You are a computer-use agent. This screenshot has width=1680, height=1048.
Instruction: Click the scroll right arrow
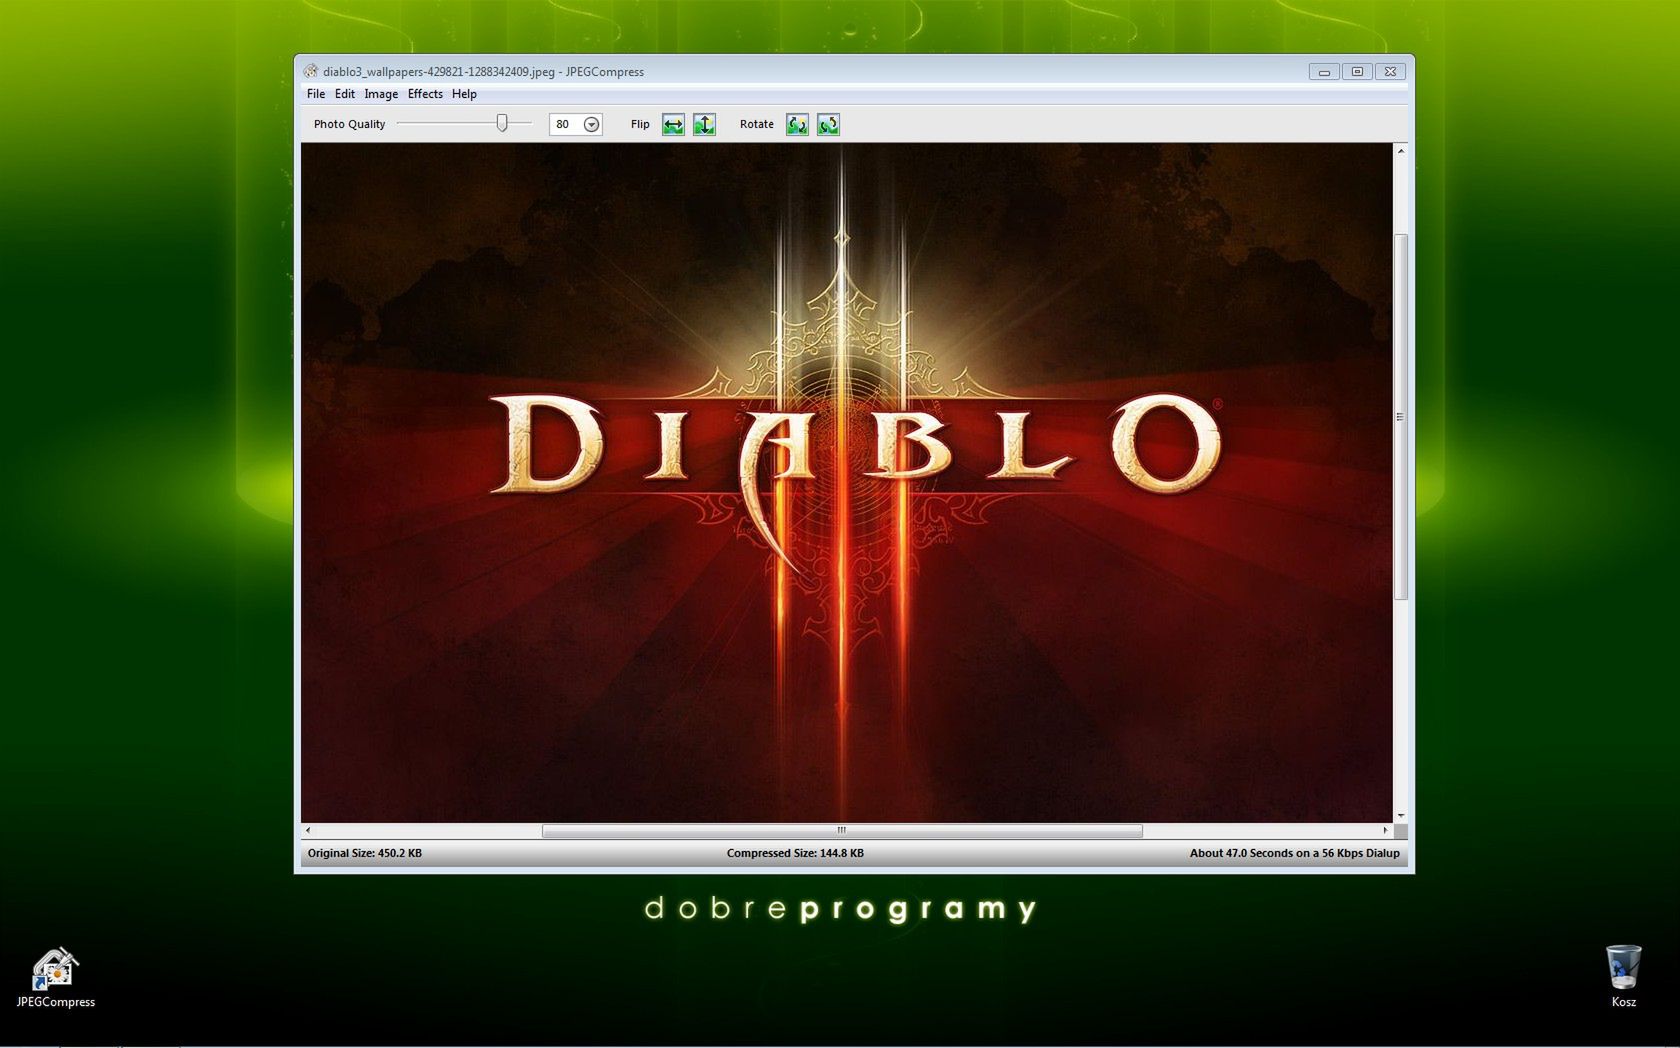coord(1385,830)
